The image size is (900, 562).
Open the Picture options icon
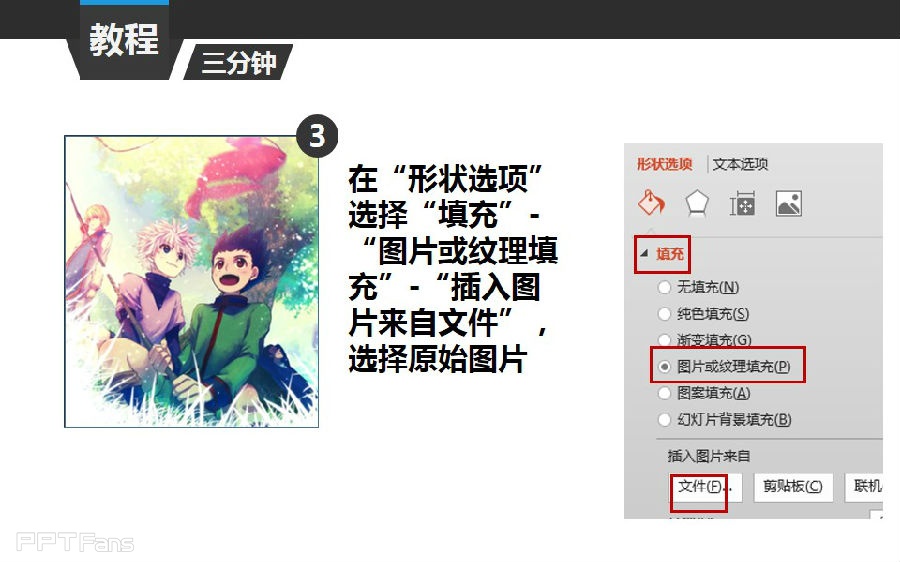789,204
